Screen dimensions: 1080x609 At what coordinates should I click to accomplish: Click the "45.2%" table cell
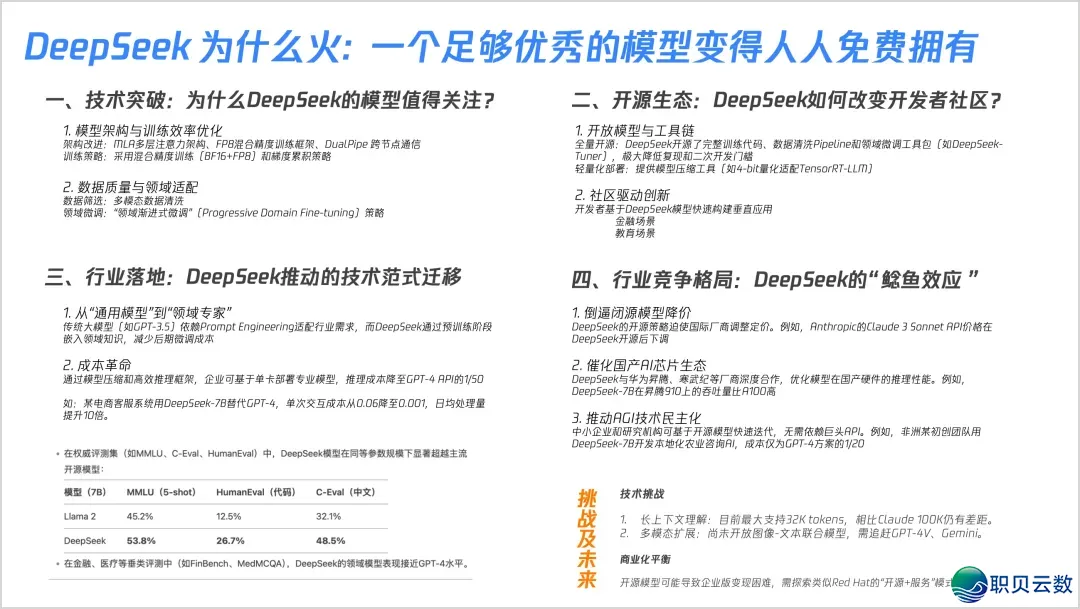pyautogui.click(x=140, y=516)
